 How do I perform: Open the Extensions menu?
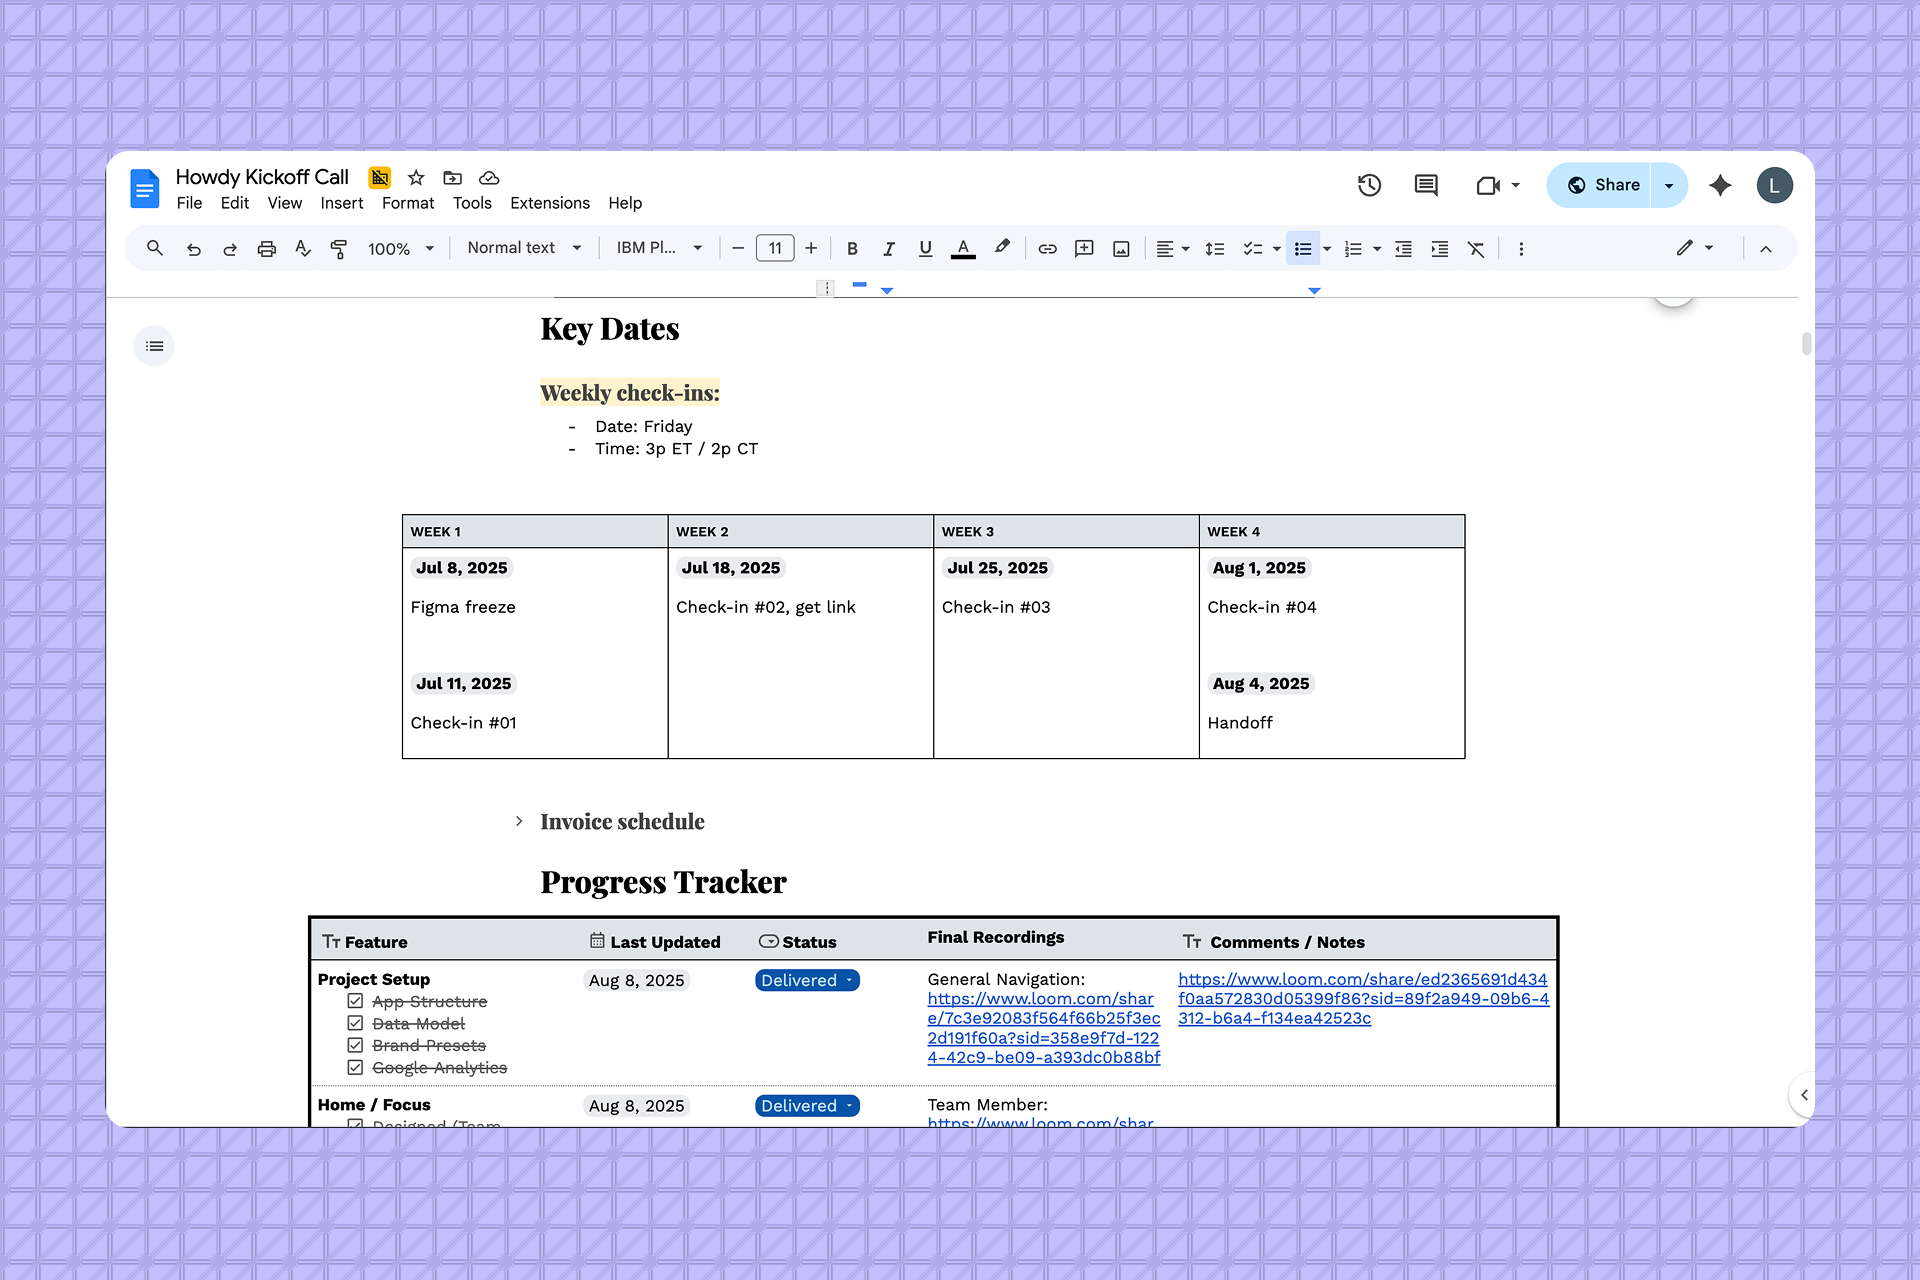point(549,203)
